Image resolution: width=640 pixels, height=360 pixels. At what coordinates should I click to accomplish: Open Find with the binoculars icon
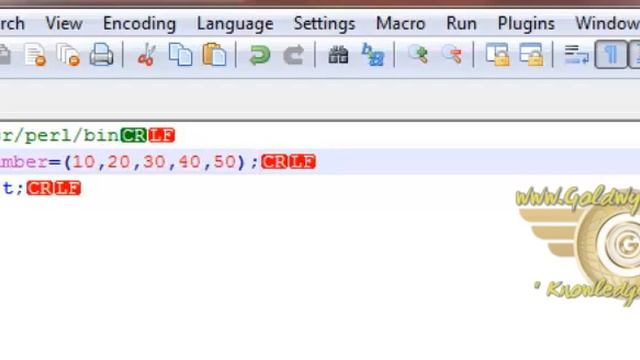338,55
